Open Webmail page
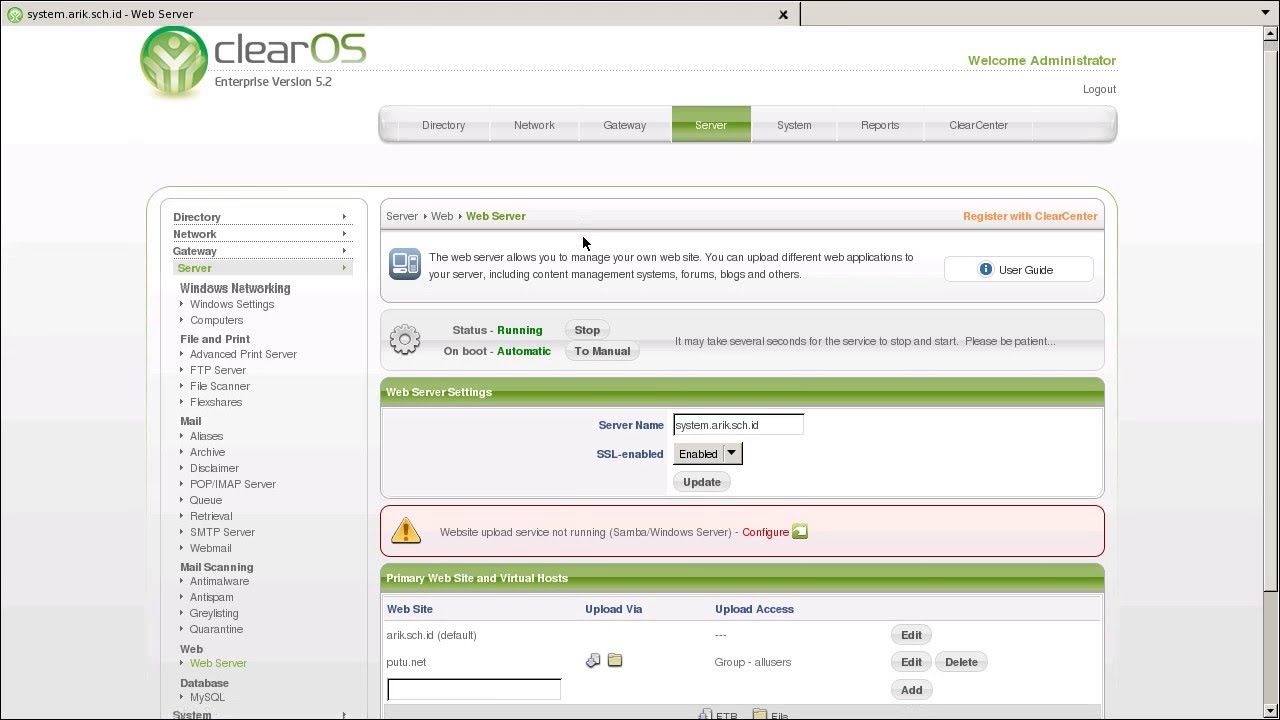 point(211,548)
